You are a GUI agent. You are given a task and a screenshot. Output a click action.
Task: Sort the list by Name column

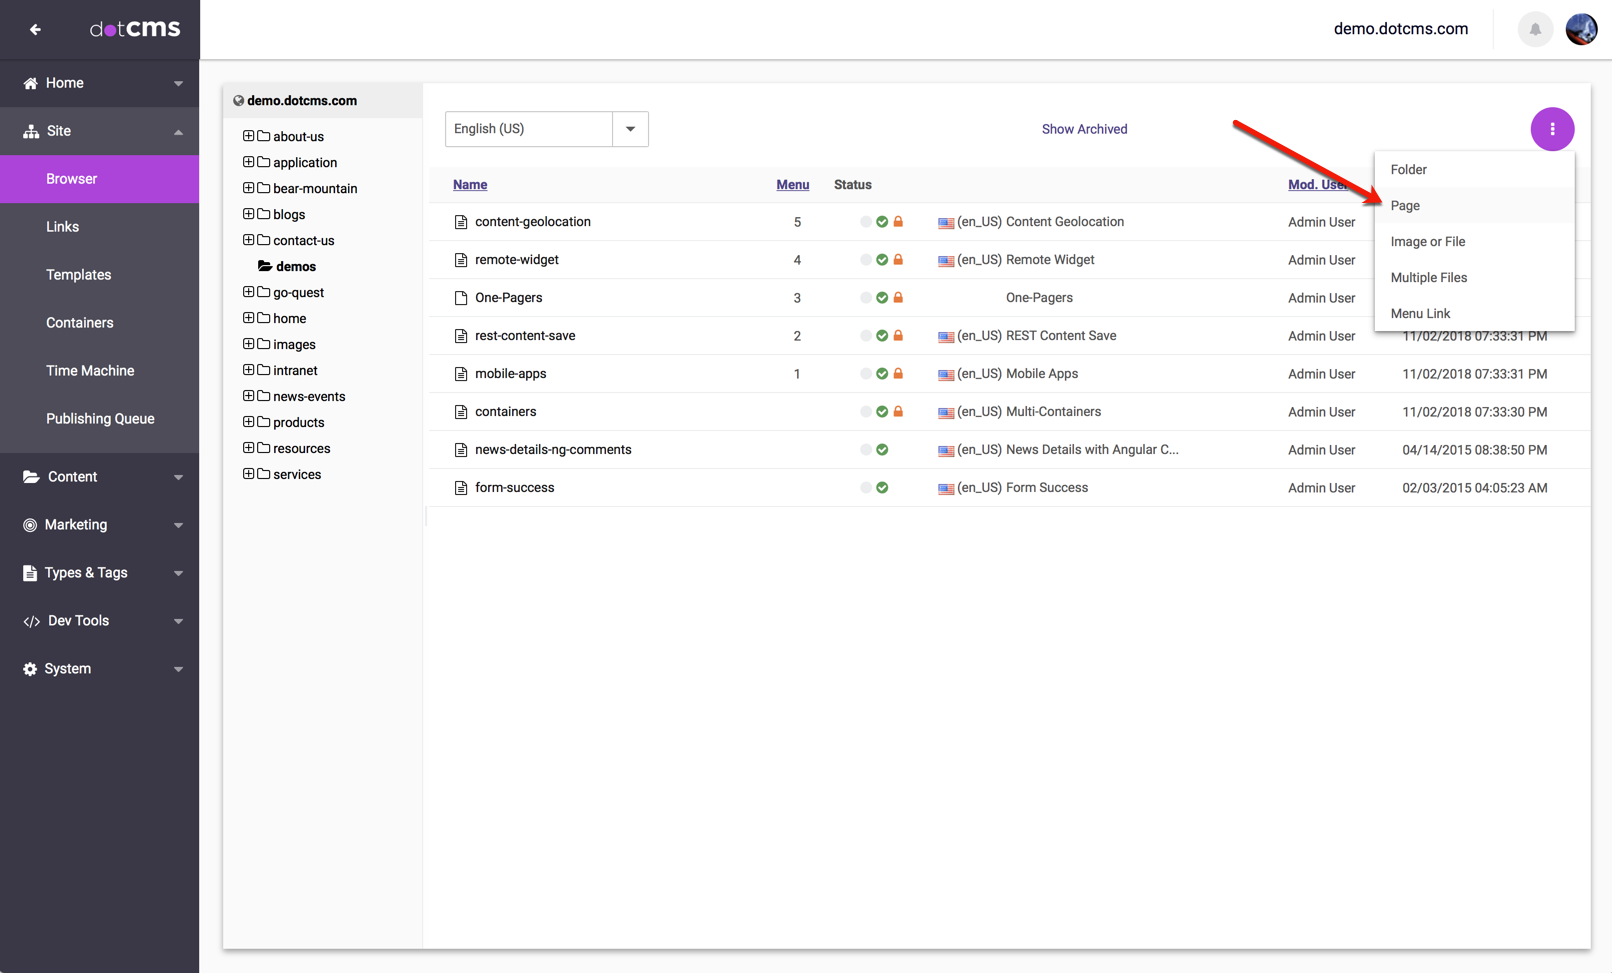tap(470, 185)
